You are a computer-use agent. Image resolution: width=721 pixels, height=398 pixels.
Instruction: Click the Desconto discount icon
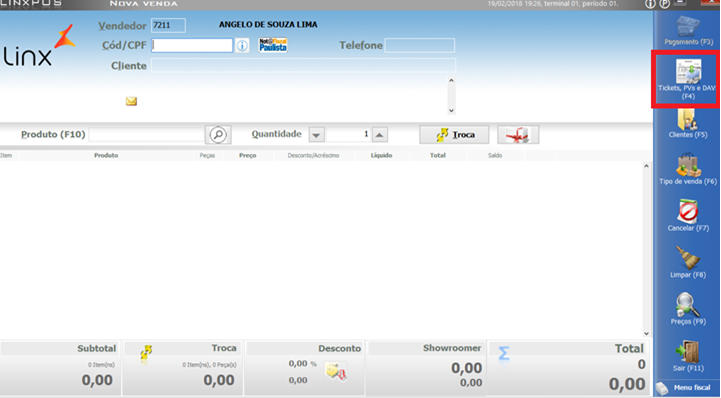tap(336, 371)
